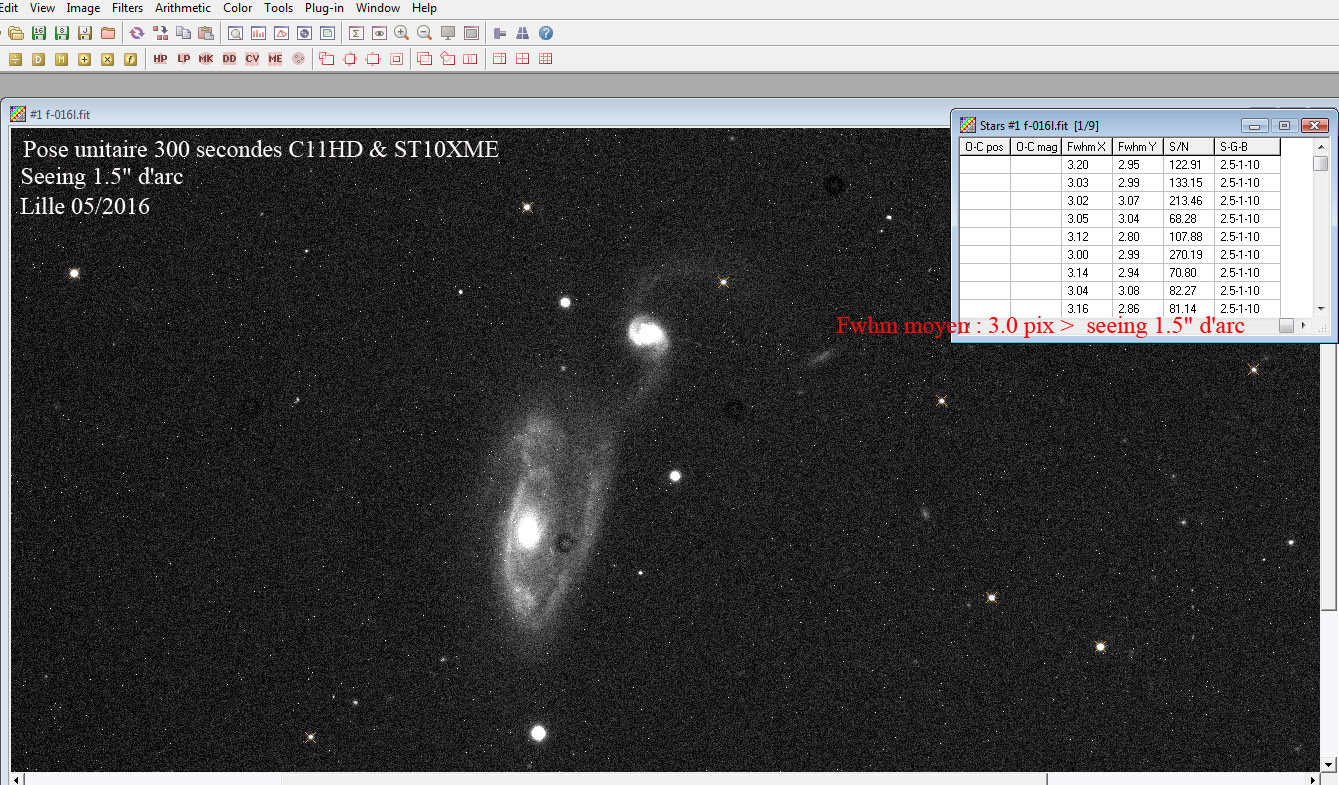Image resolution: width=1339 pixels, height=785 pixels.
Task: Click the yellow open-folder icon
Action: click(x=16, y=33)
